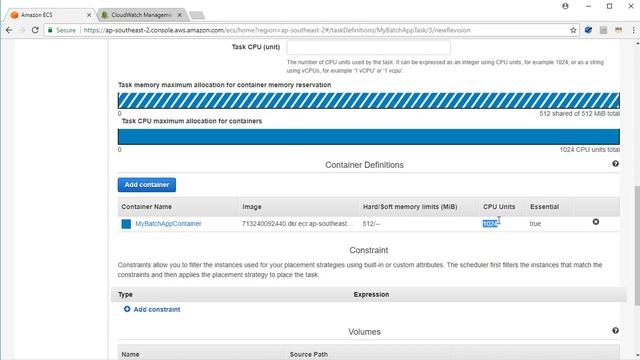The height and width of the screenshot is (360, 640).
Task: Click the page vertical scrollbar thumb
Action: click(x=637, y=245)
